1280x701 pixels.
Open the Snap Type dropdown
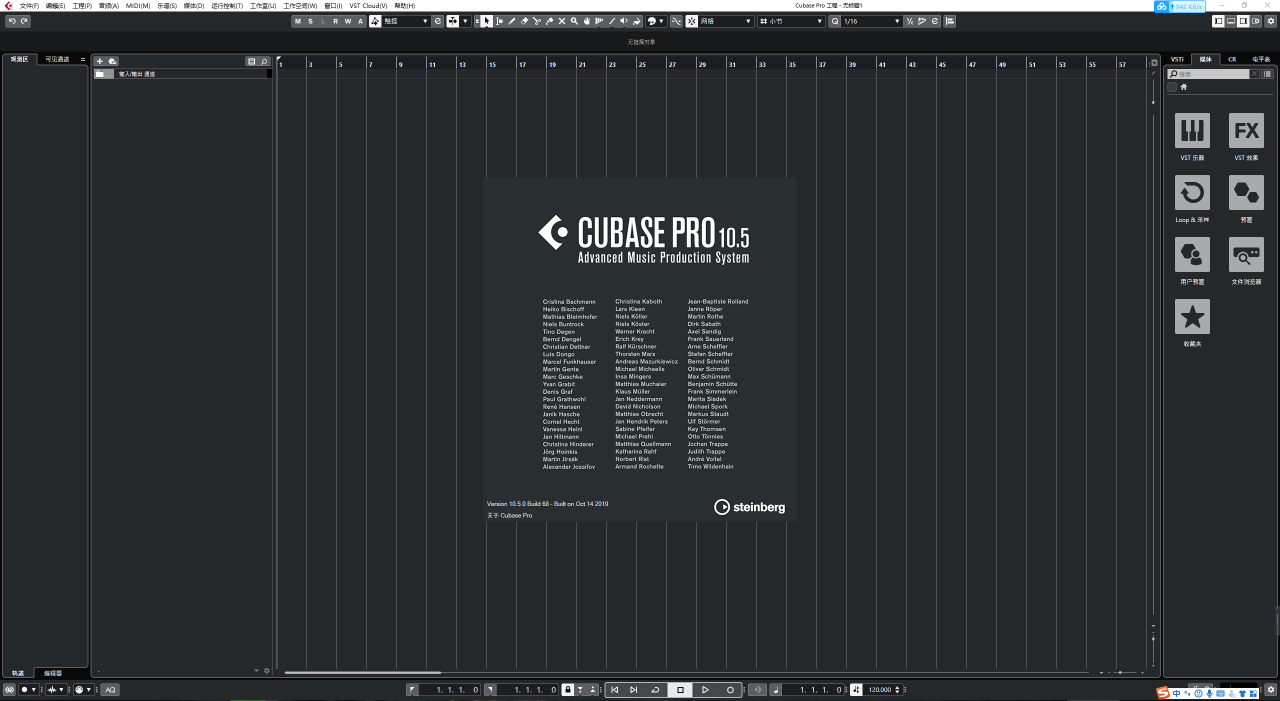pyautogui.click(x=726, y=21)
